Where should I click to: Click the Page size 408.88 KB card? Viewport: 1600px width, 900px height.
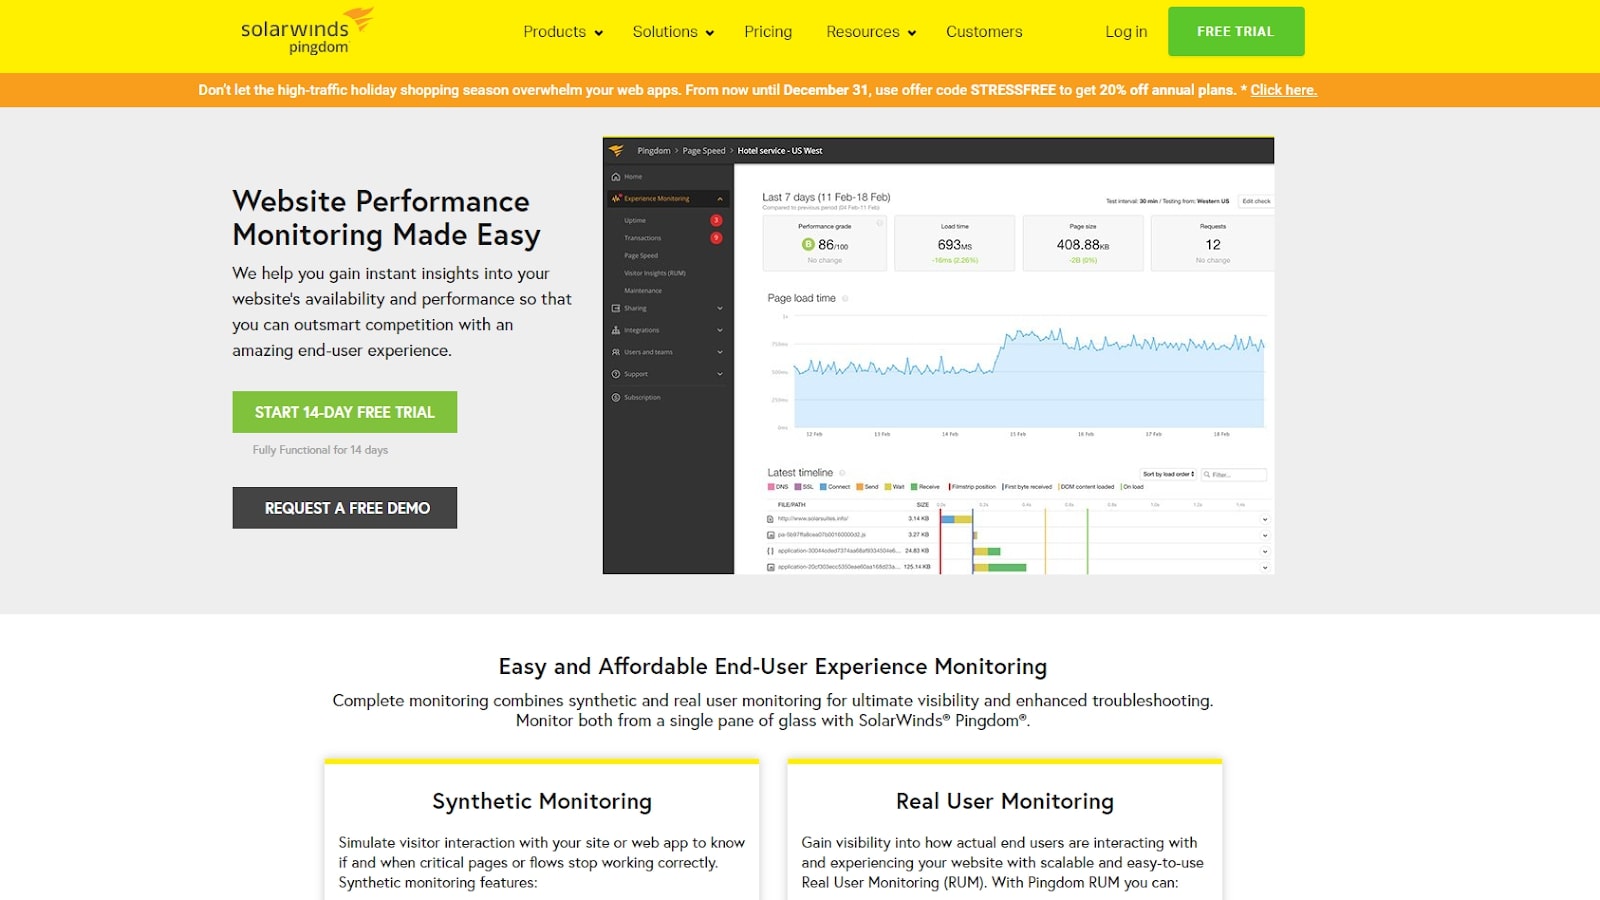point(1083,243)
